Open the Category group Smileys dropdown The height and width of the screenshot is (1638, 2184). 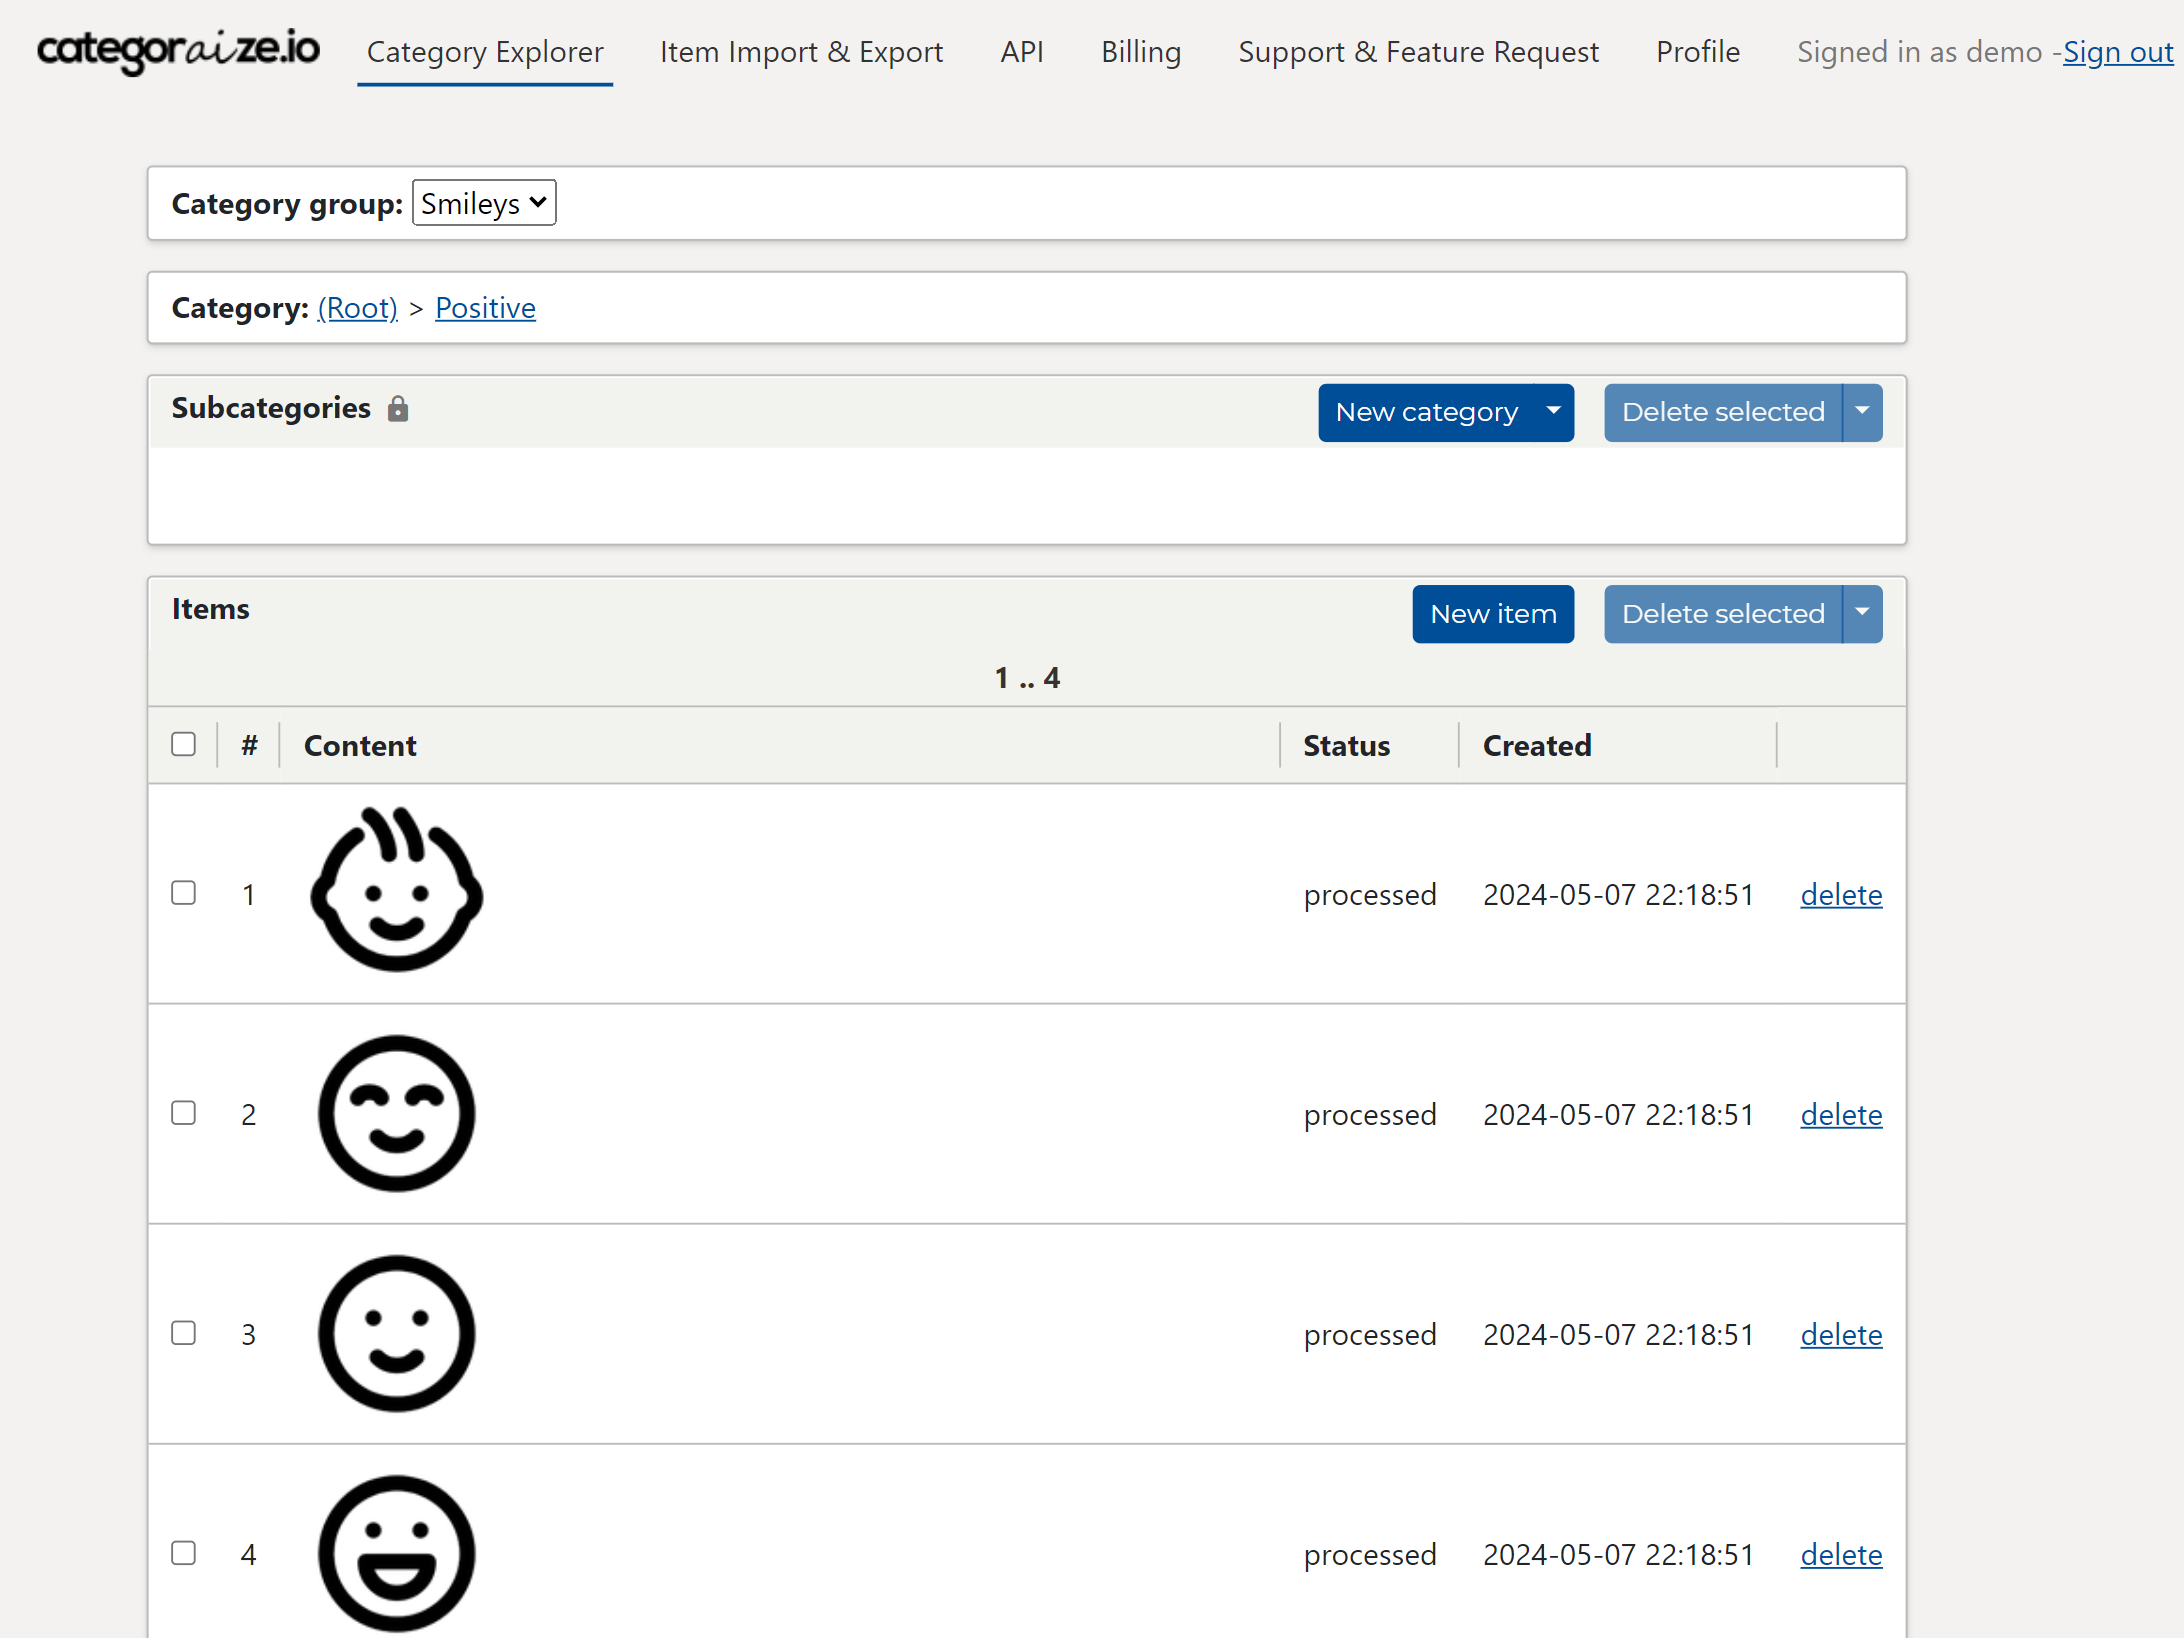coord(484,203)
